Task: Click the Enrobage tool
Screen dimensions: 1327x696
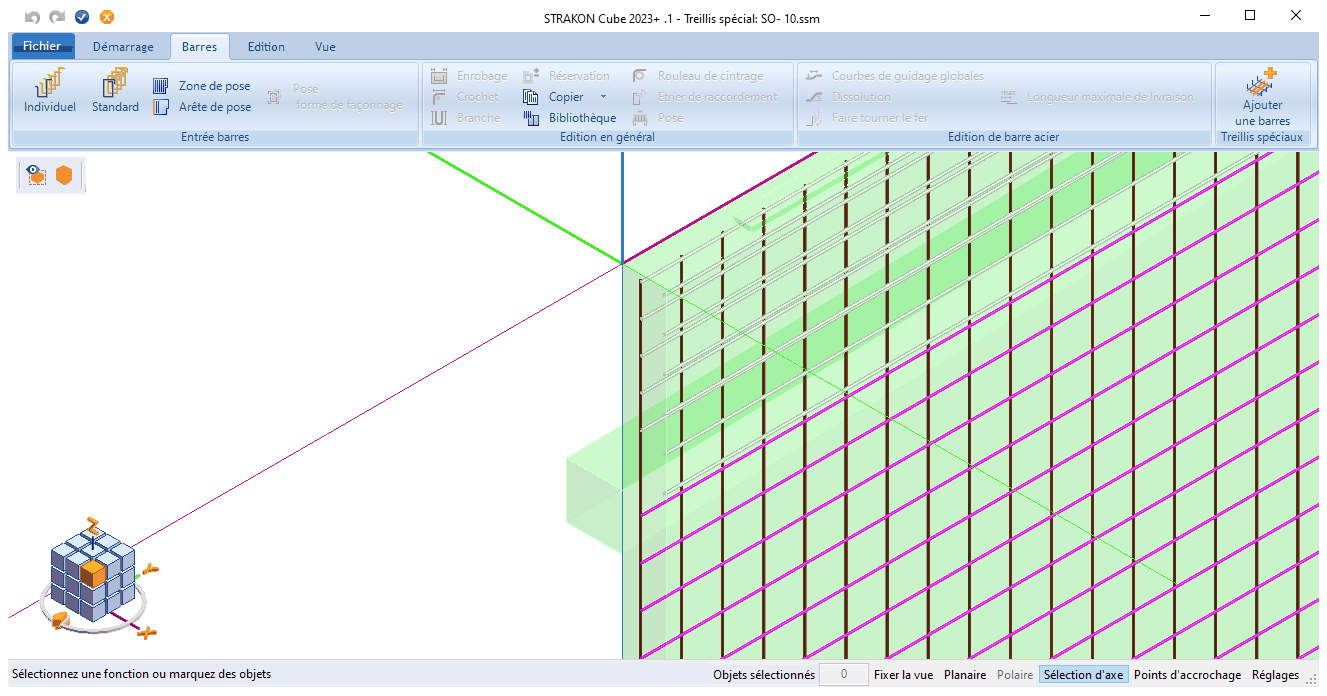Action: 469,76
